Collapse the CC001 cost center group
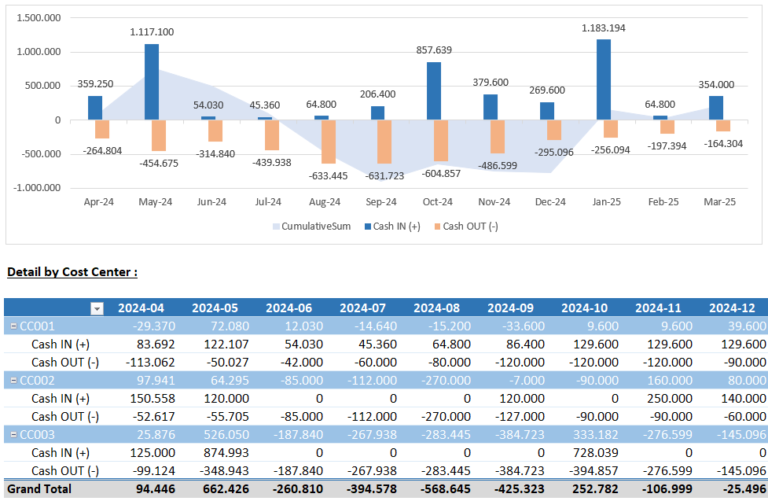768x501 pixels. point(13,327)
